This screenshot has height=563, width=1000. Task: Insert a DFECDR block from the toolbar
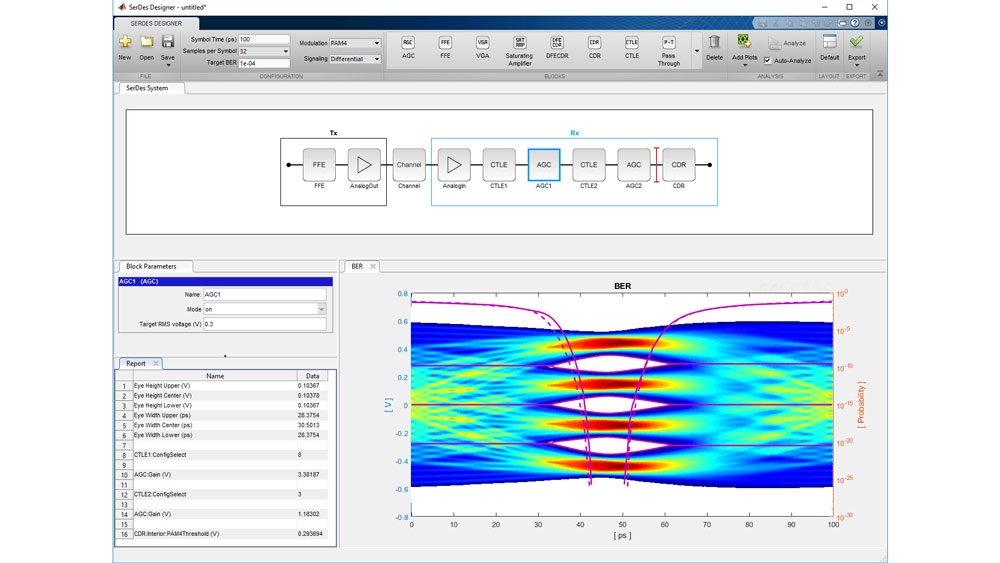coord(557,48)
